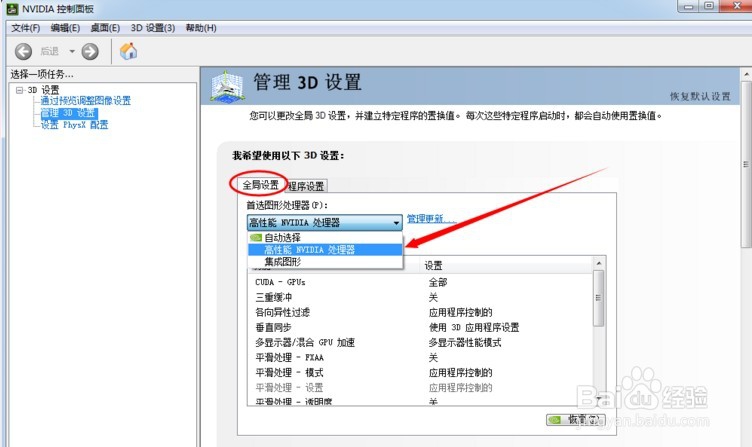This screenshot has width=752, height=447.
Task: Click the 设置 column header
Action: pos(506,265)
